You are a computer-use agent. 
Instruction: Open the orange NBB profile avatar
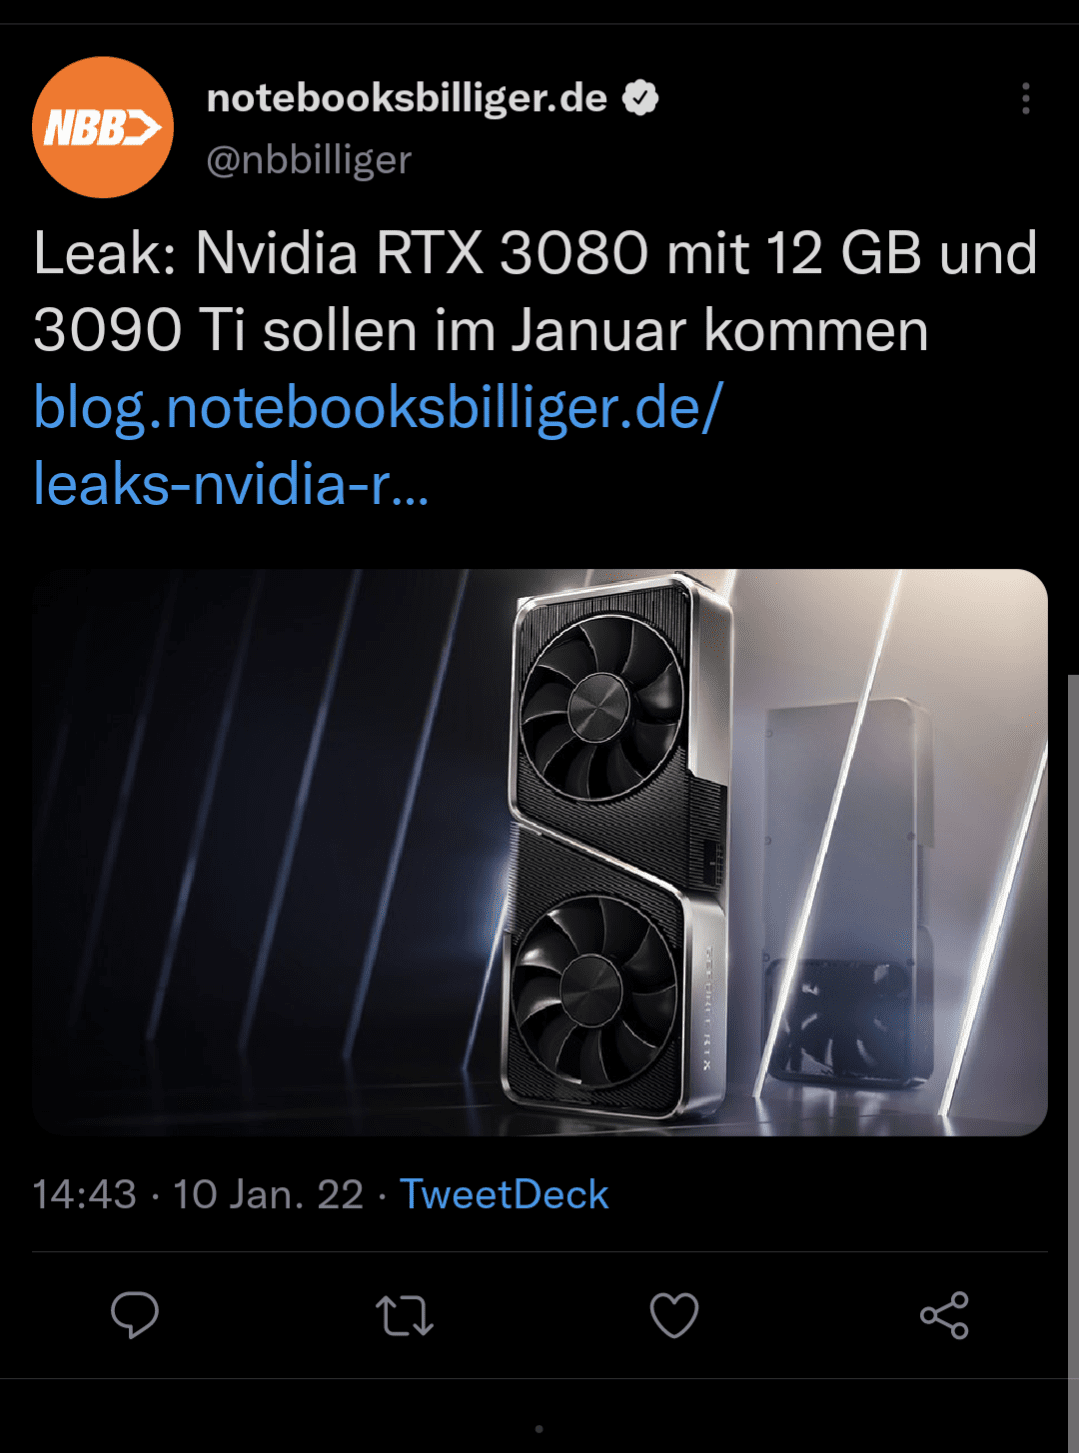click(103, 127)
